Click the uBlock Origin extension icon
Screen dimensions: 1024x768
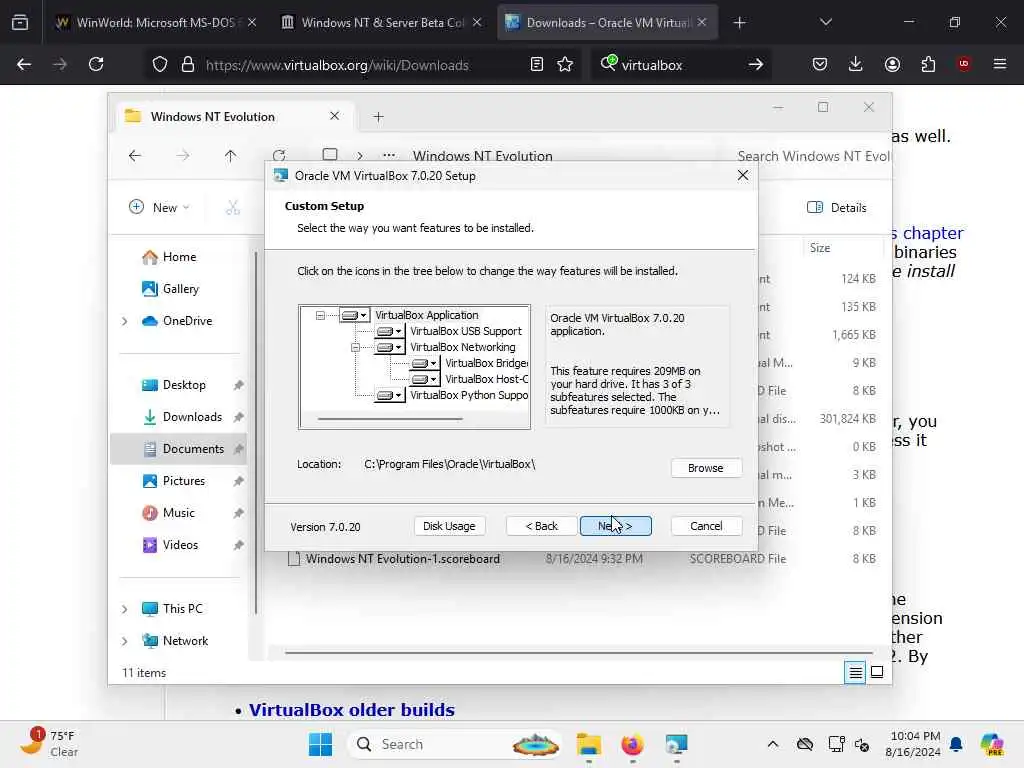[x=964, y=65]
